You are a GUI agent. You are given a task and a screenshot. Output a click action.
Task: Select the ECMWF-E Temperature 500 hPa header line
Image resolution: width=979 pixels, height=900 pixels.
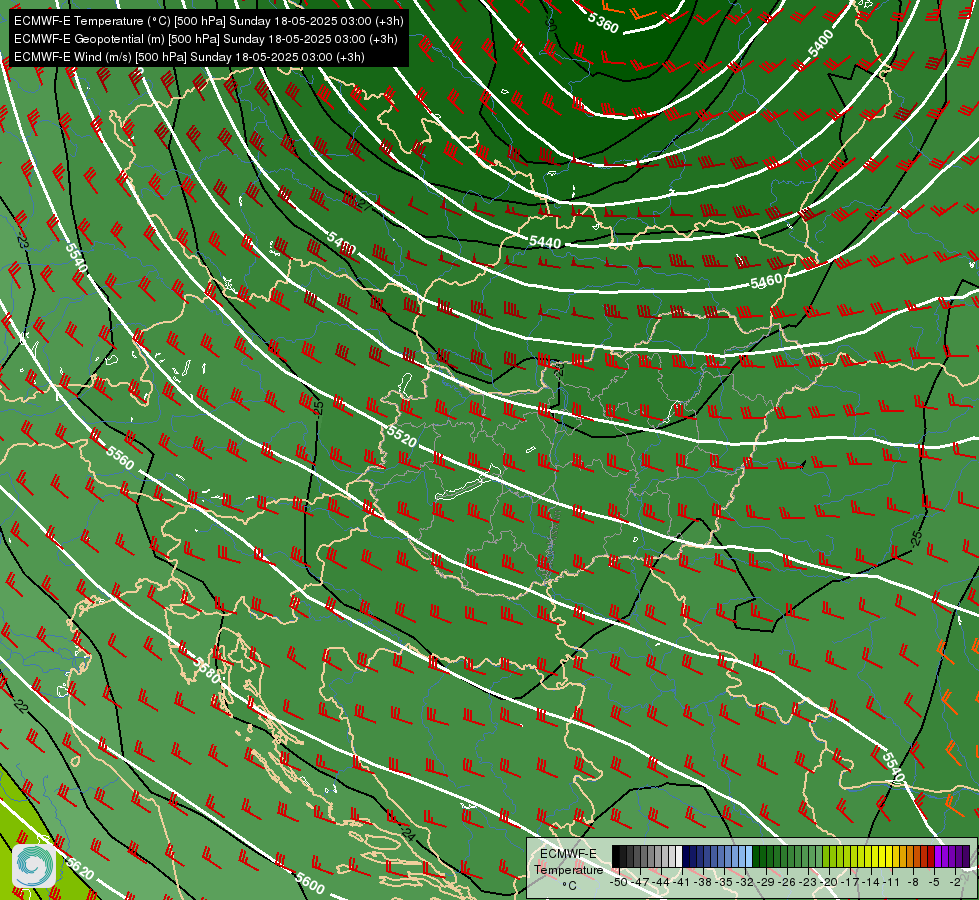pyautogui.click(x=209, y=21)
